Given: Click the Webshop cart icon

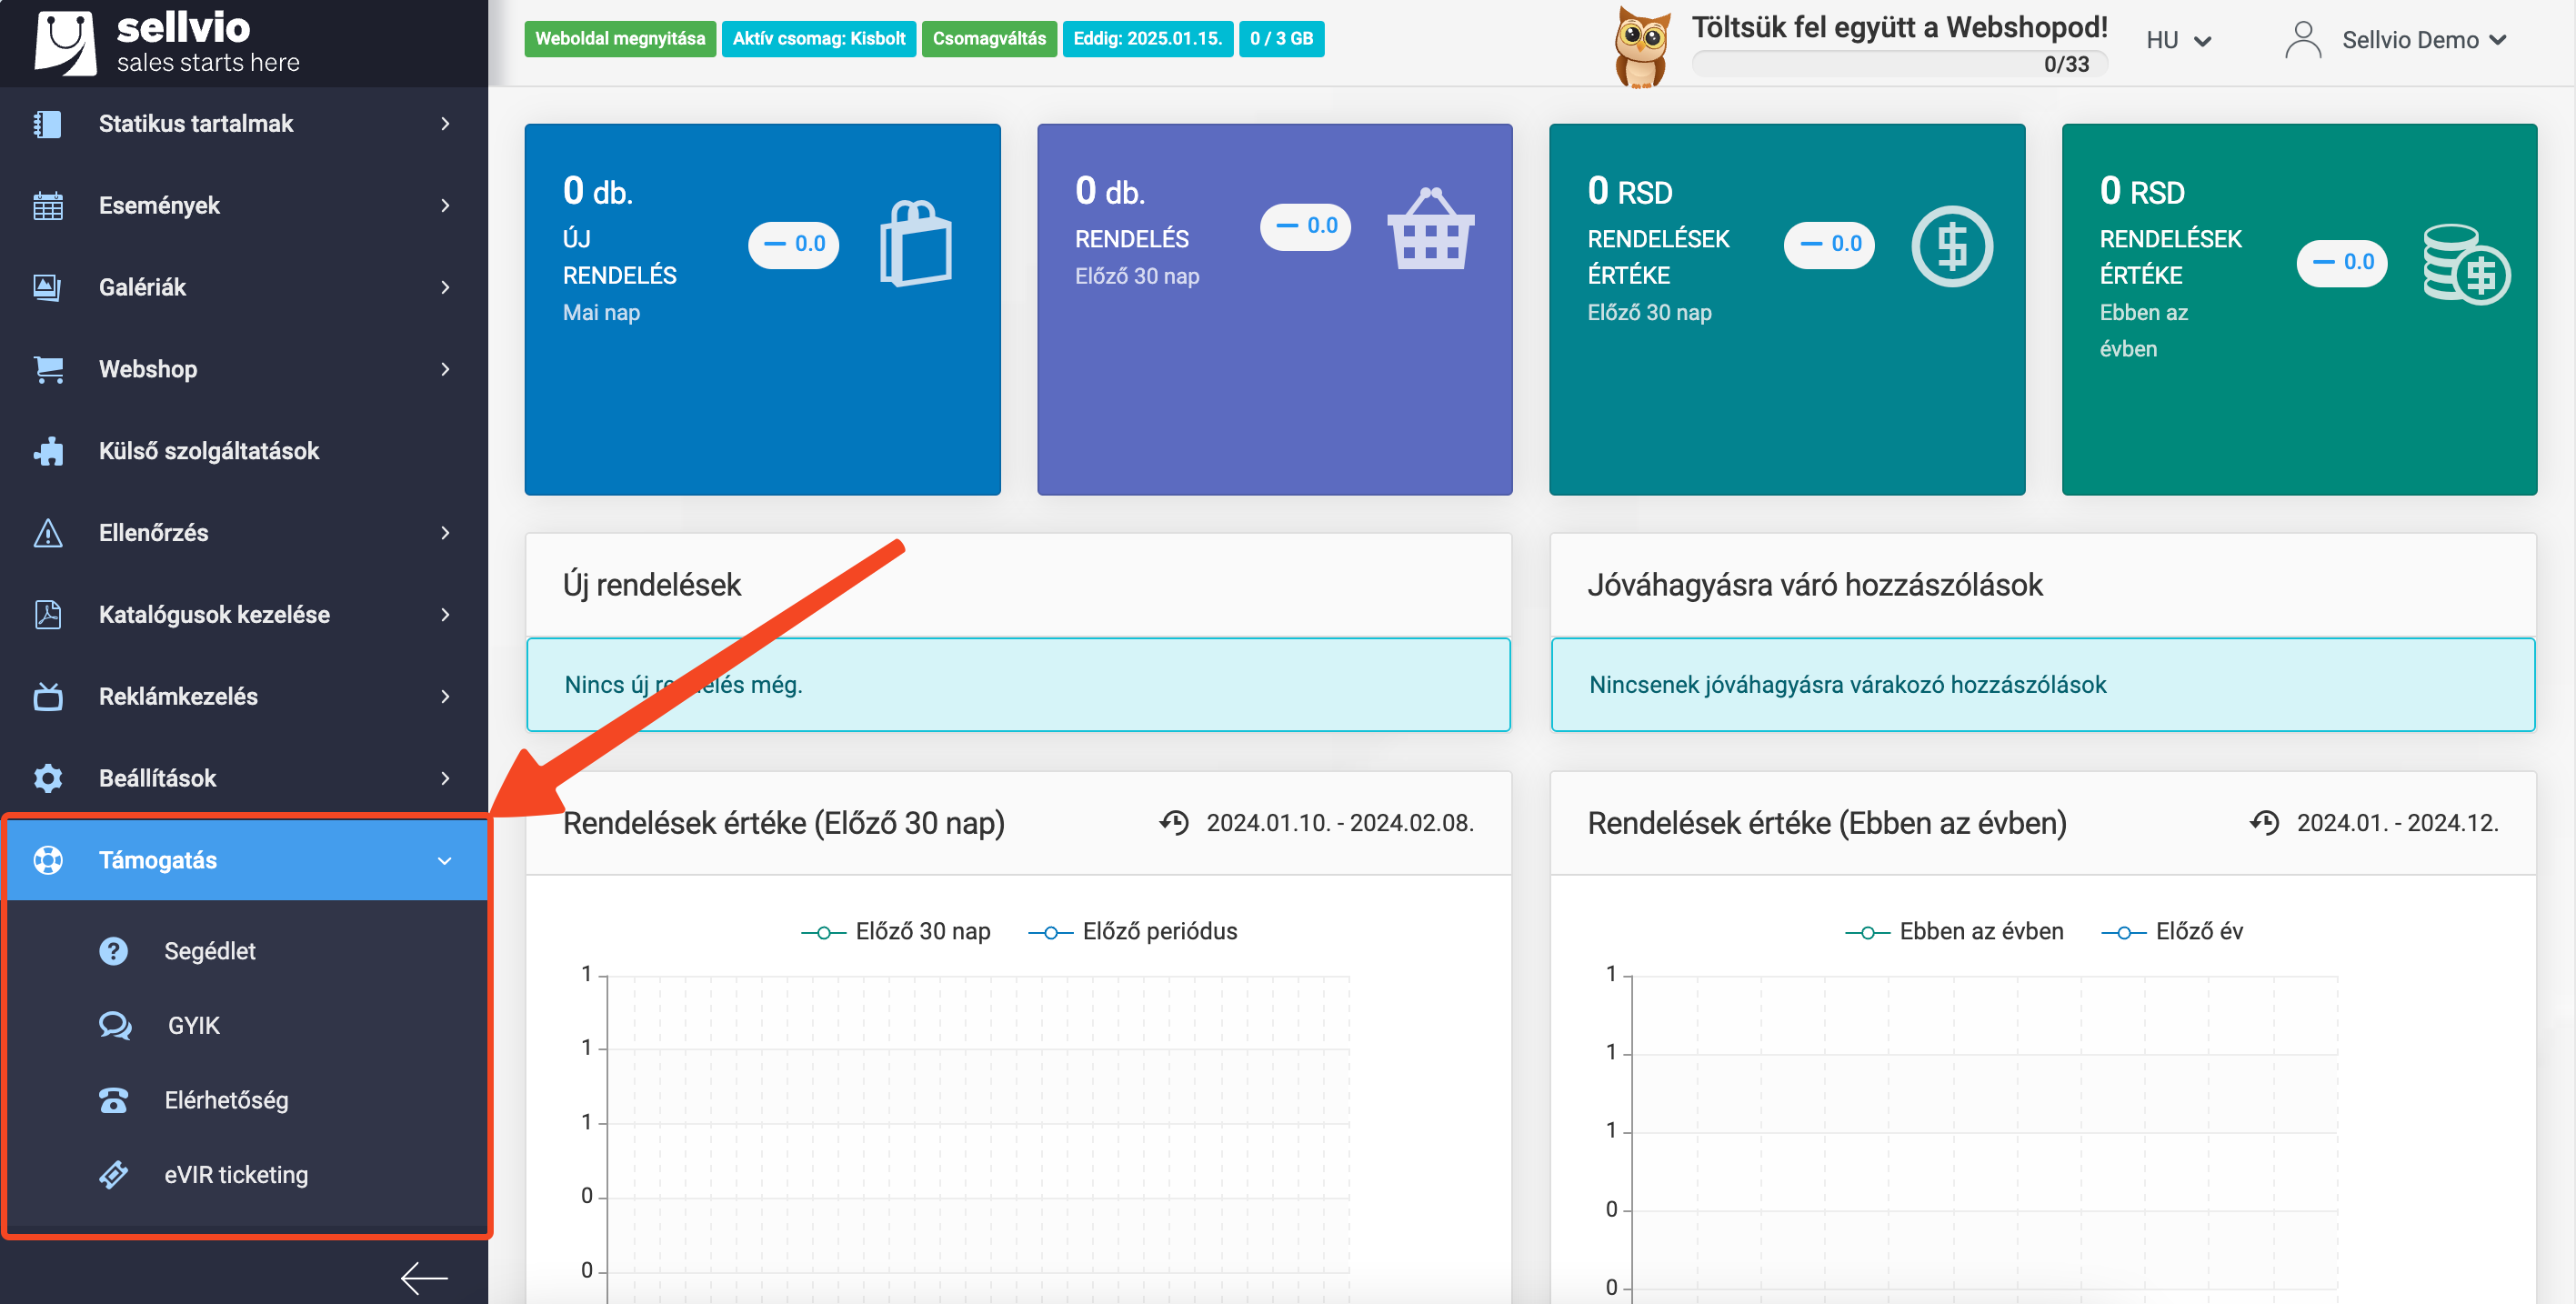Looking at the screenshot, I should click(47, 369).
